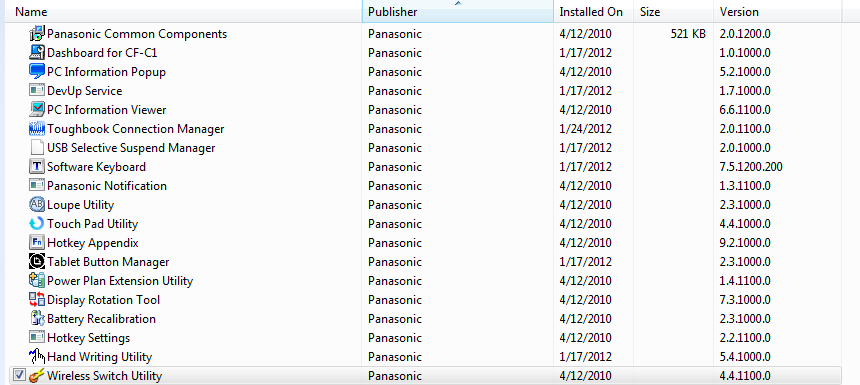The height and width of the screenshot is (385, 860).
Task: Click the Hand Writing Utility icon
Action: 37,356
